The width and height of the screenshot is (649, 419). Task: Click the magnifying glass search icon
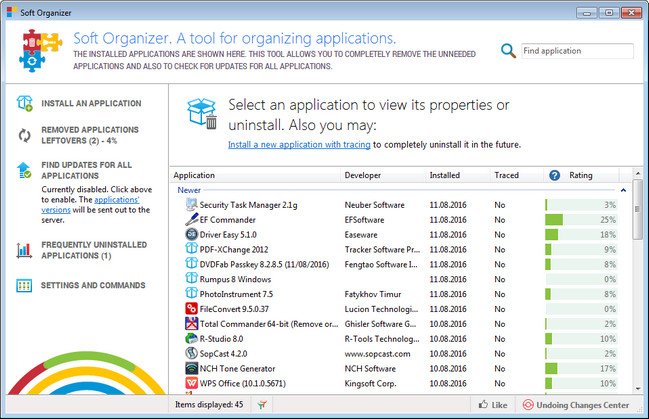[508, 51]
